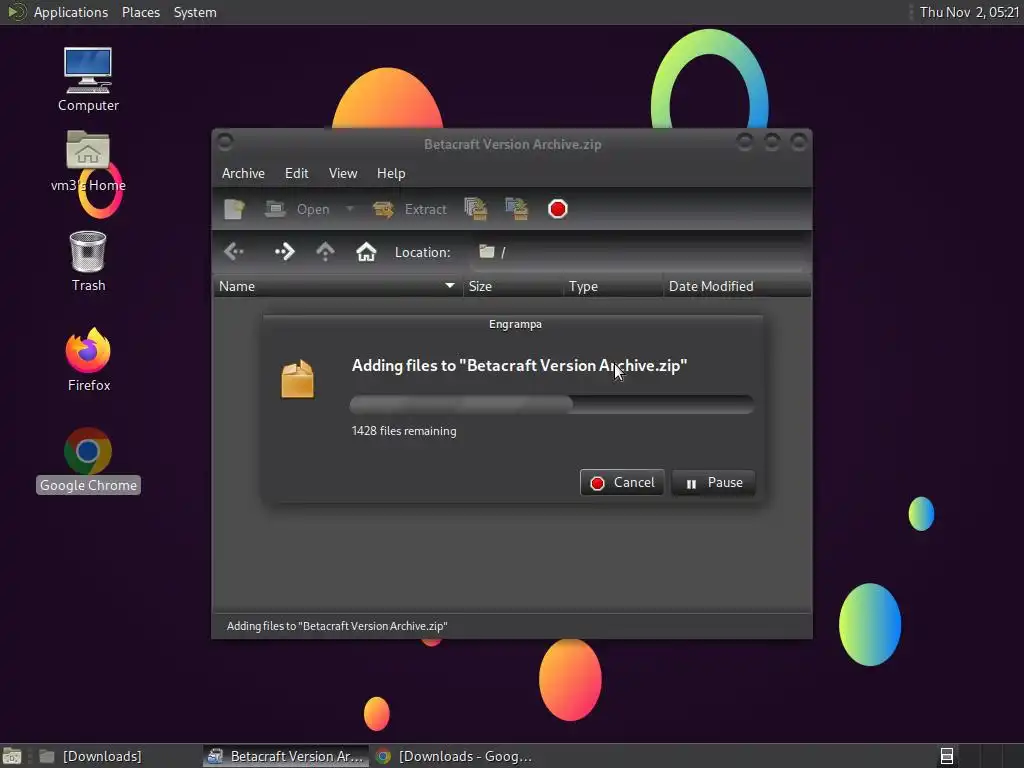Open the Places menu
This screenshot has height=768, width=1024.
(140, 12)
